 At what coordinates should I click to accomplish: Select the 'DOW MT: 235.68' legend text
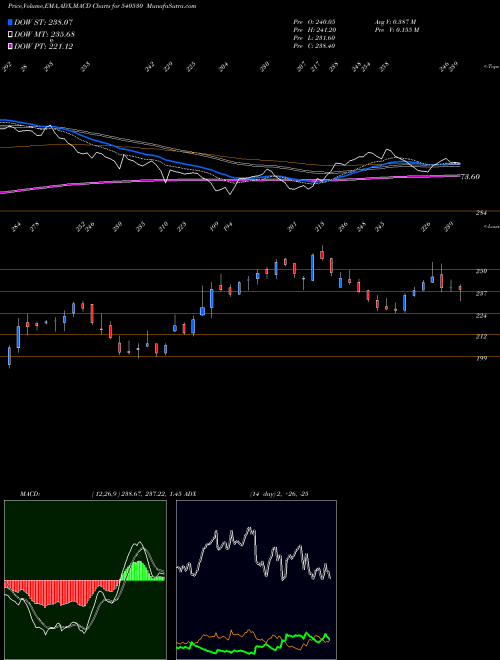point(44,34)
